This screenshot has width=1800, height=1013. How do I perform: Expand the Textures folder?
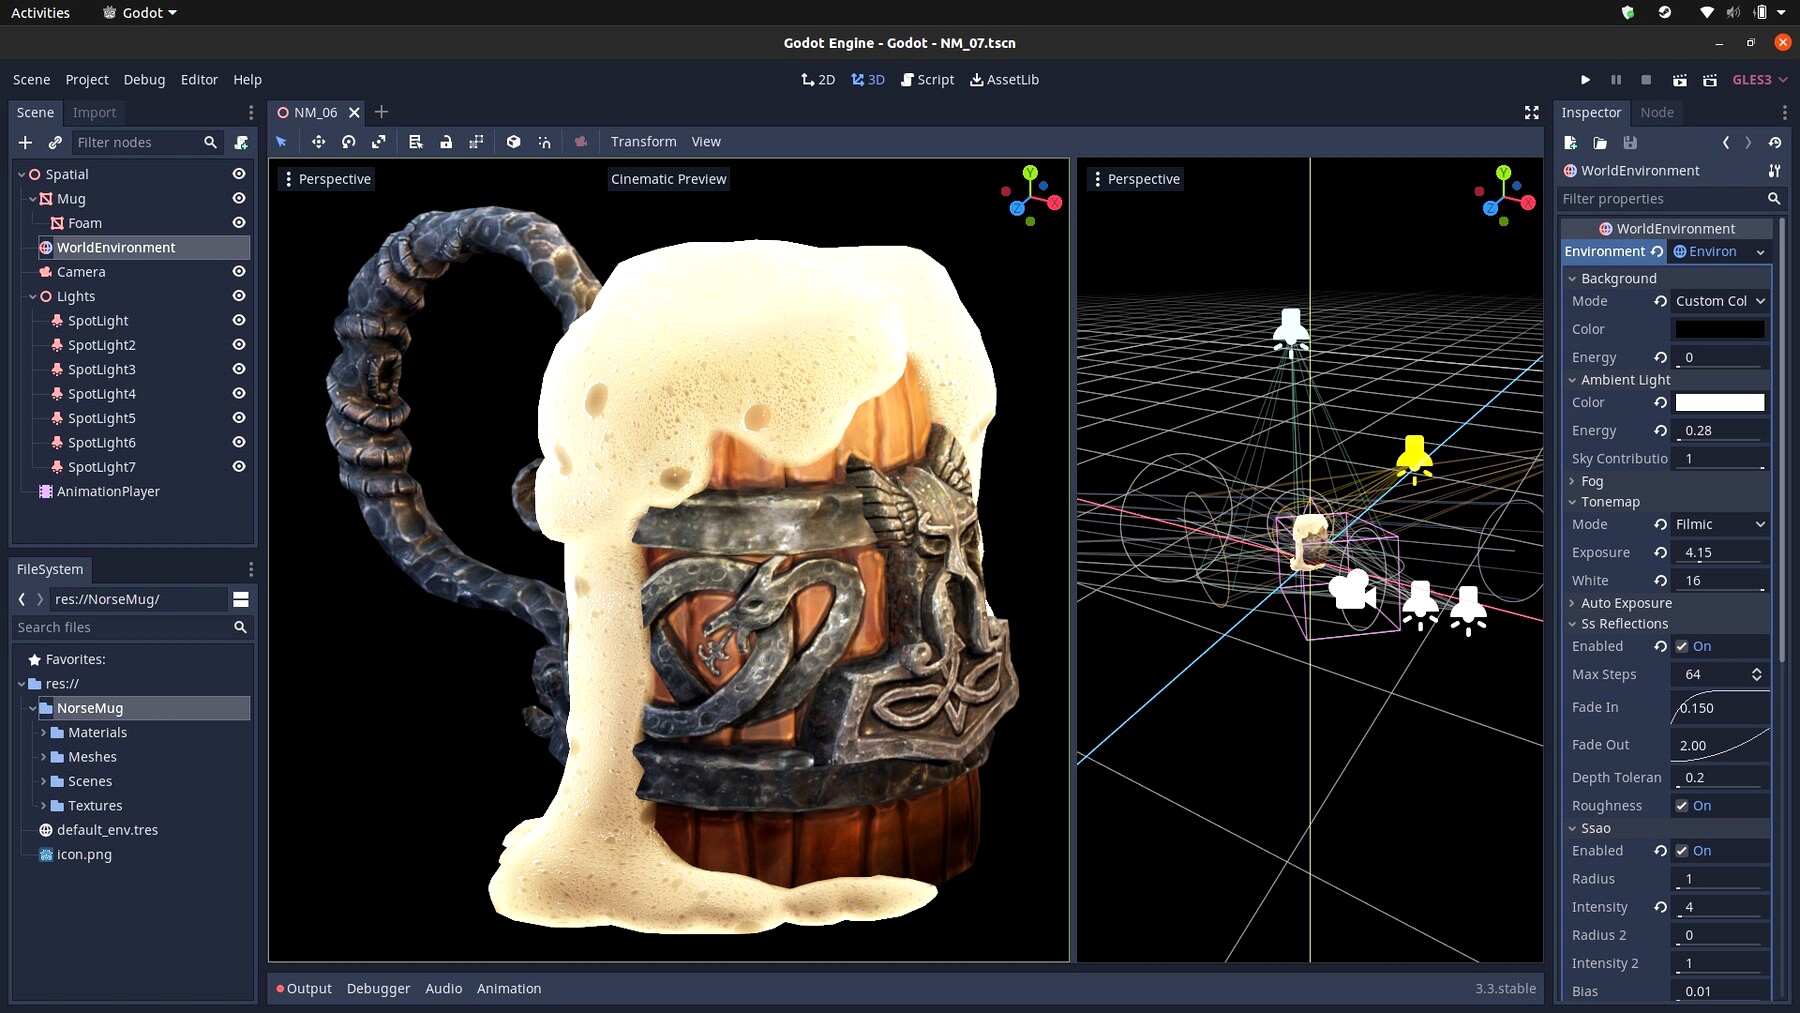43,806
